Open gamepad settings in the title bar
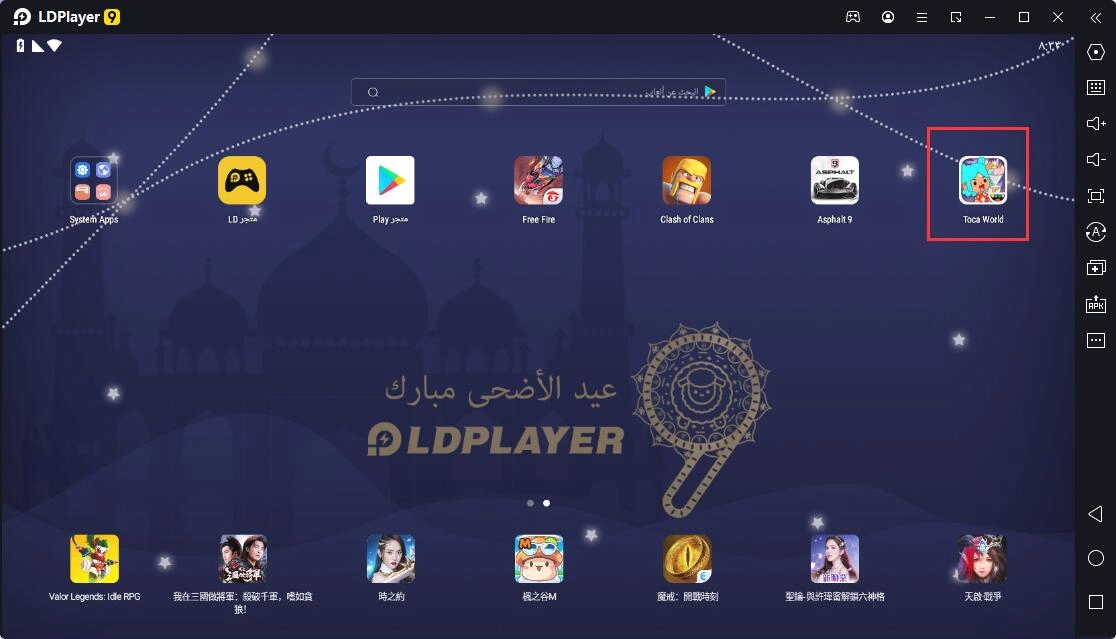Screen dimensions: 1116x639 coord(853,17)
